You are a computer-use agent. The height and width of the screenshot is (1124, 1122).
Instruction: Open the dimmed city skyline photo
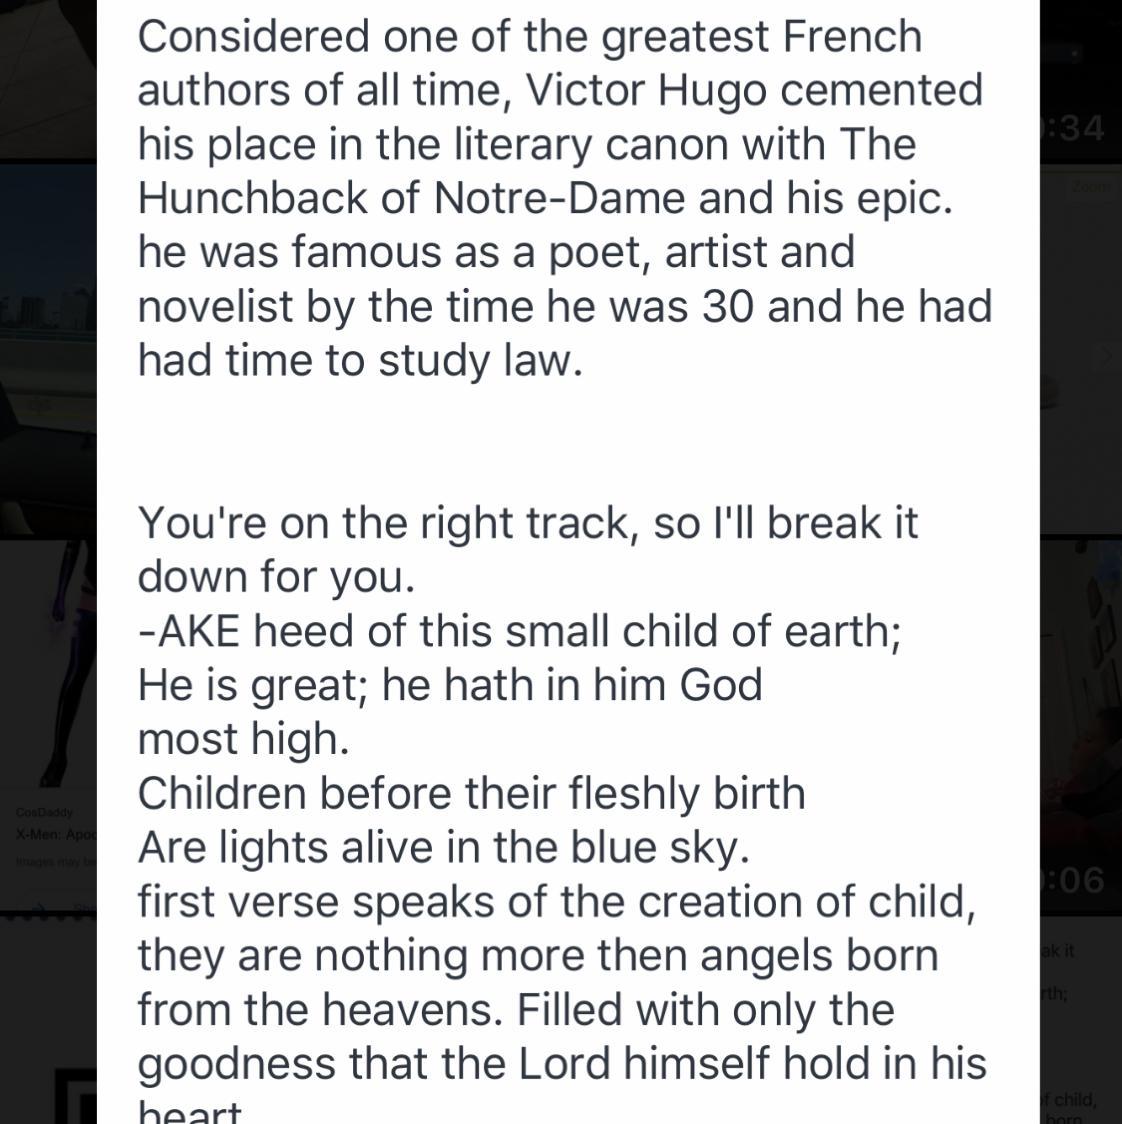pos(48,351)
